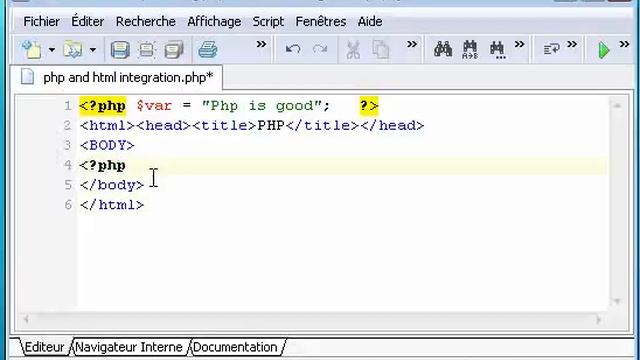The width and height of the screenshot is (640, 360).
Task: Click the Cut scissors icon
Action: [353, 50]
